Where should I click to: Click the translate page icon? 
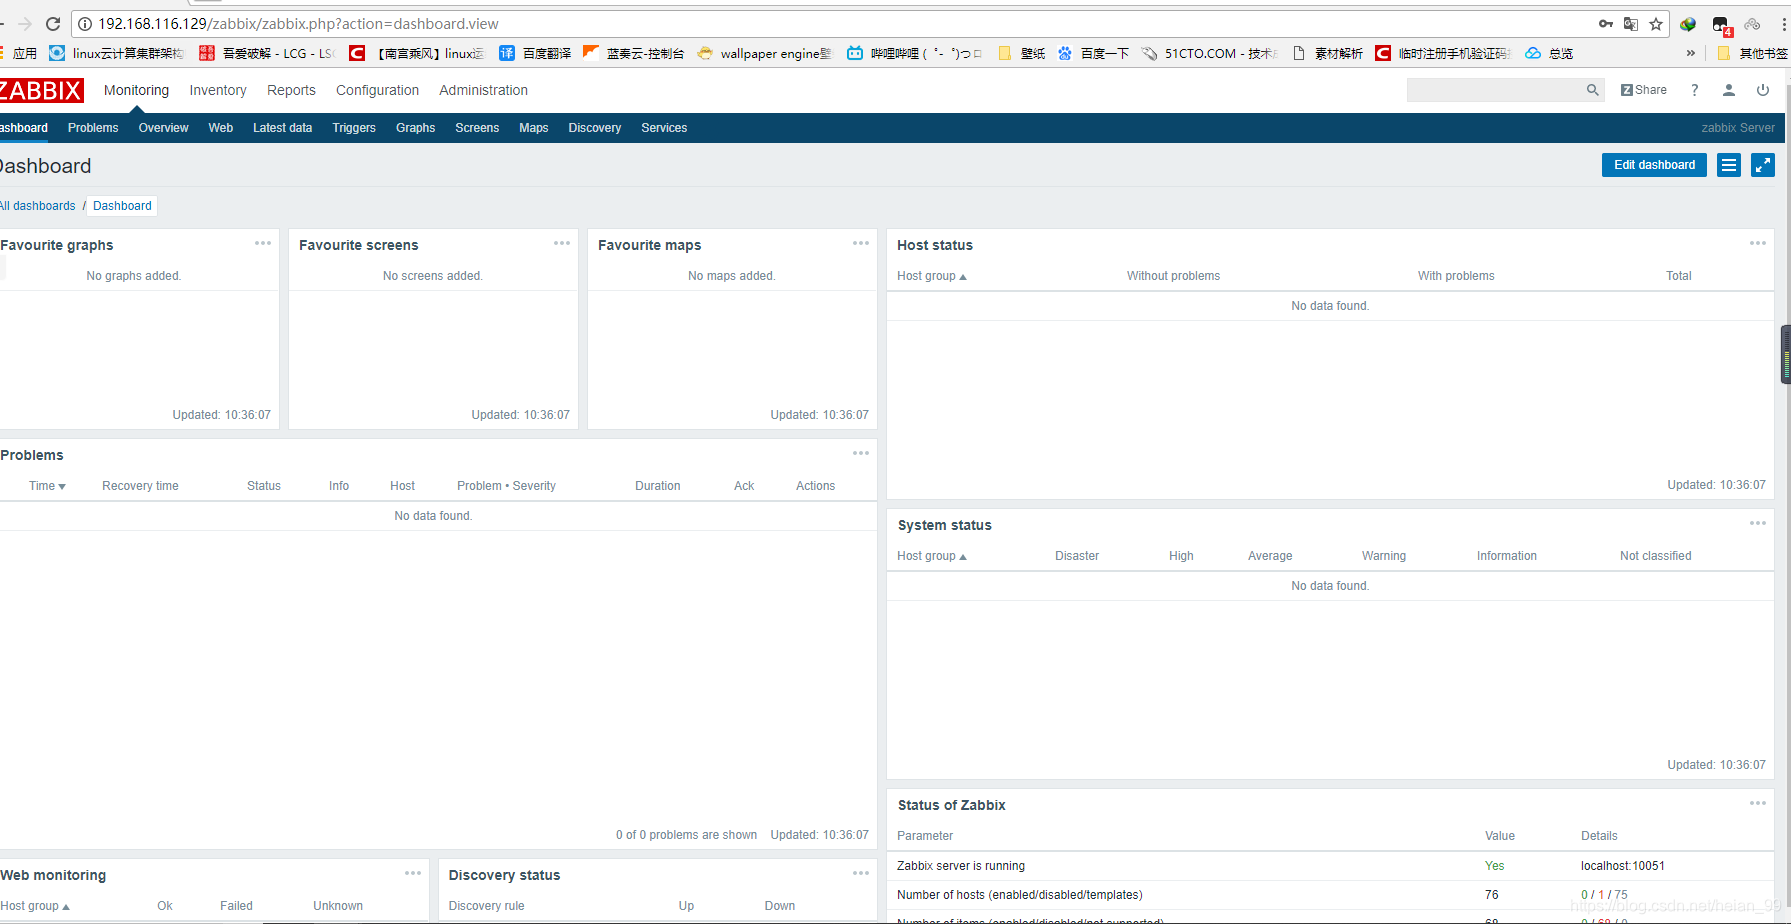point(1631,24)
